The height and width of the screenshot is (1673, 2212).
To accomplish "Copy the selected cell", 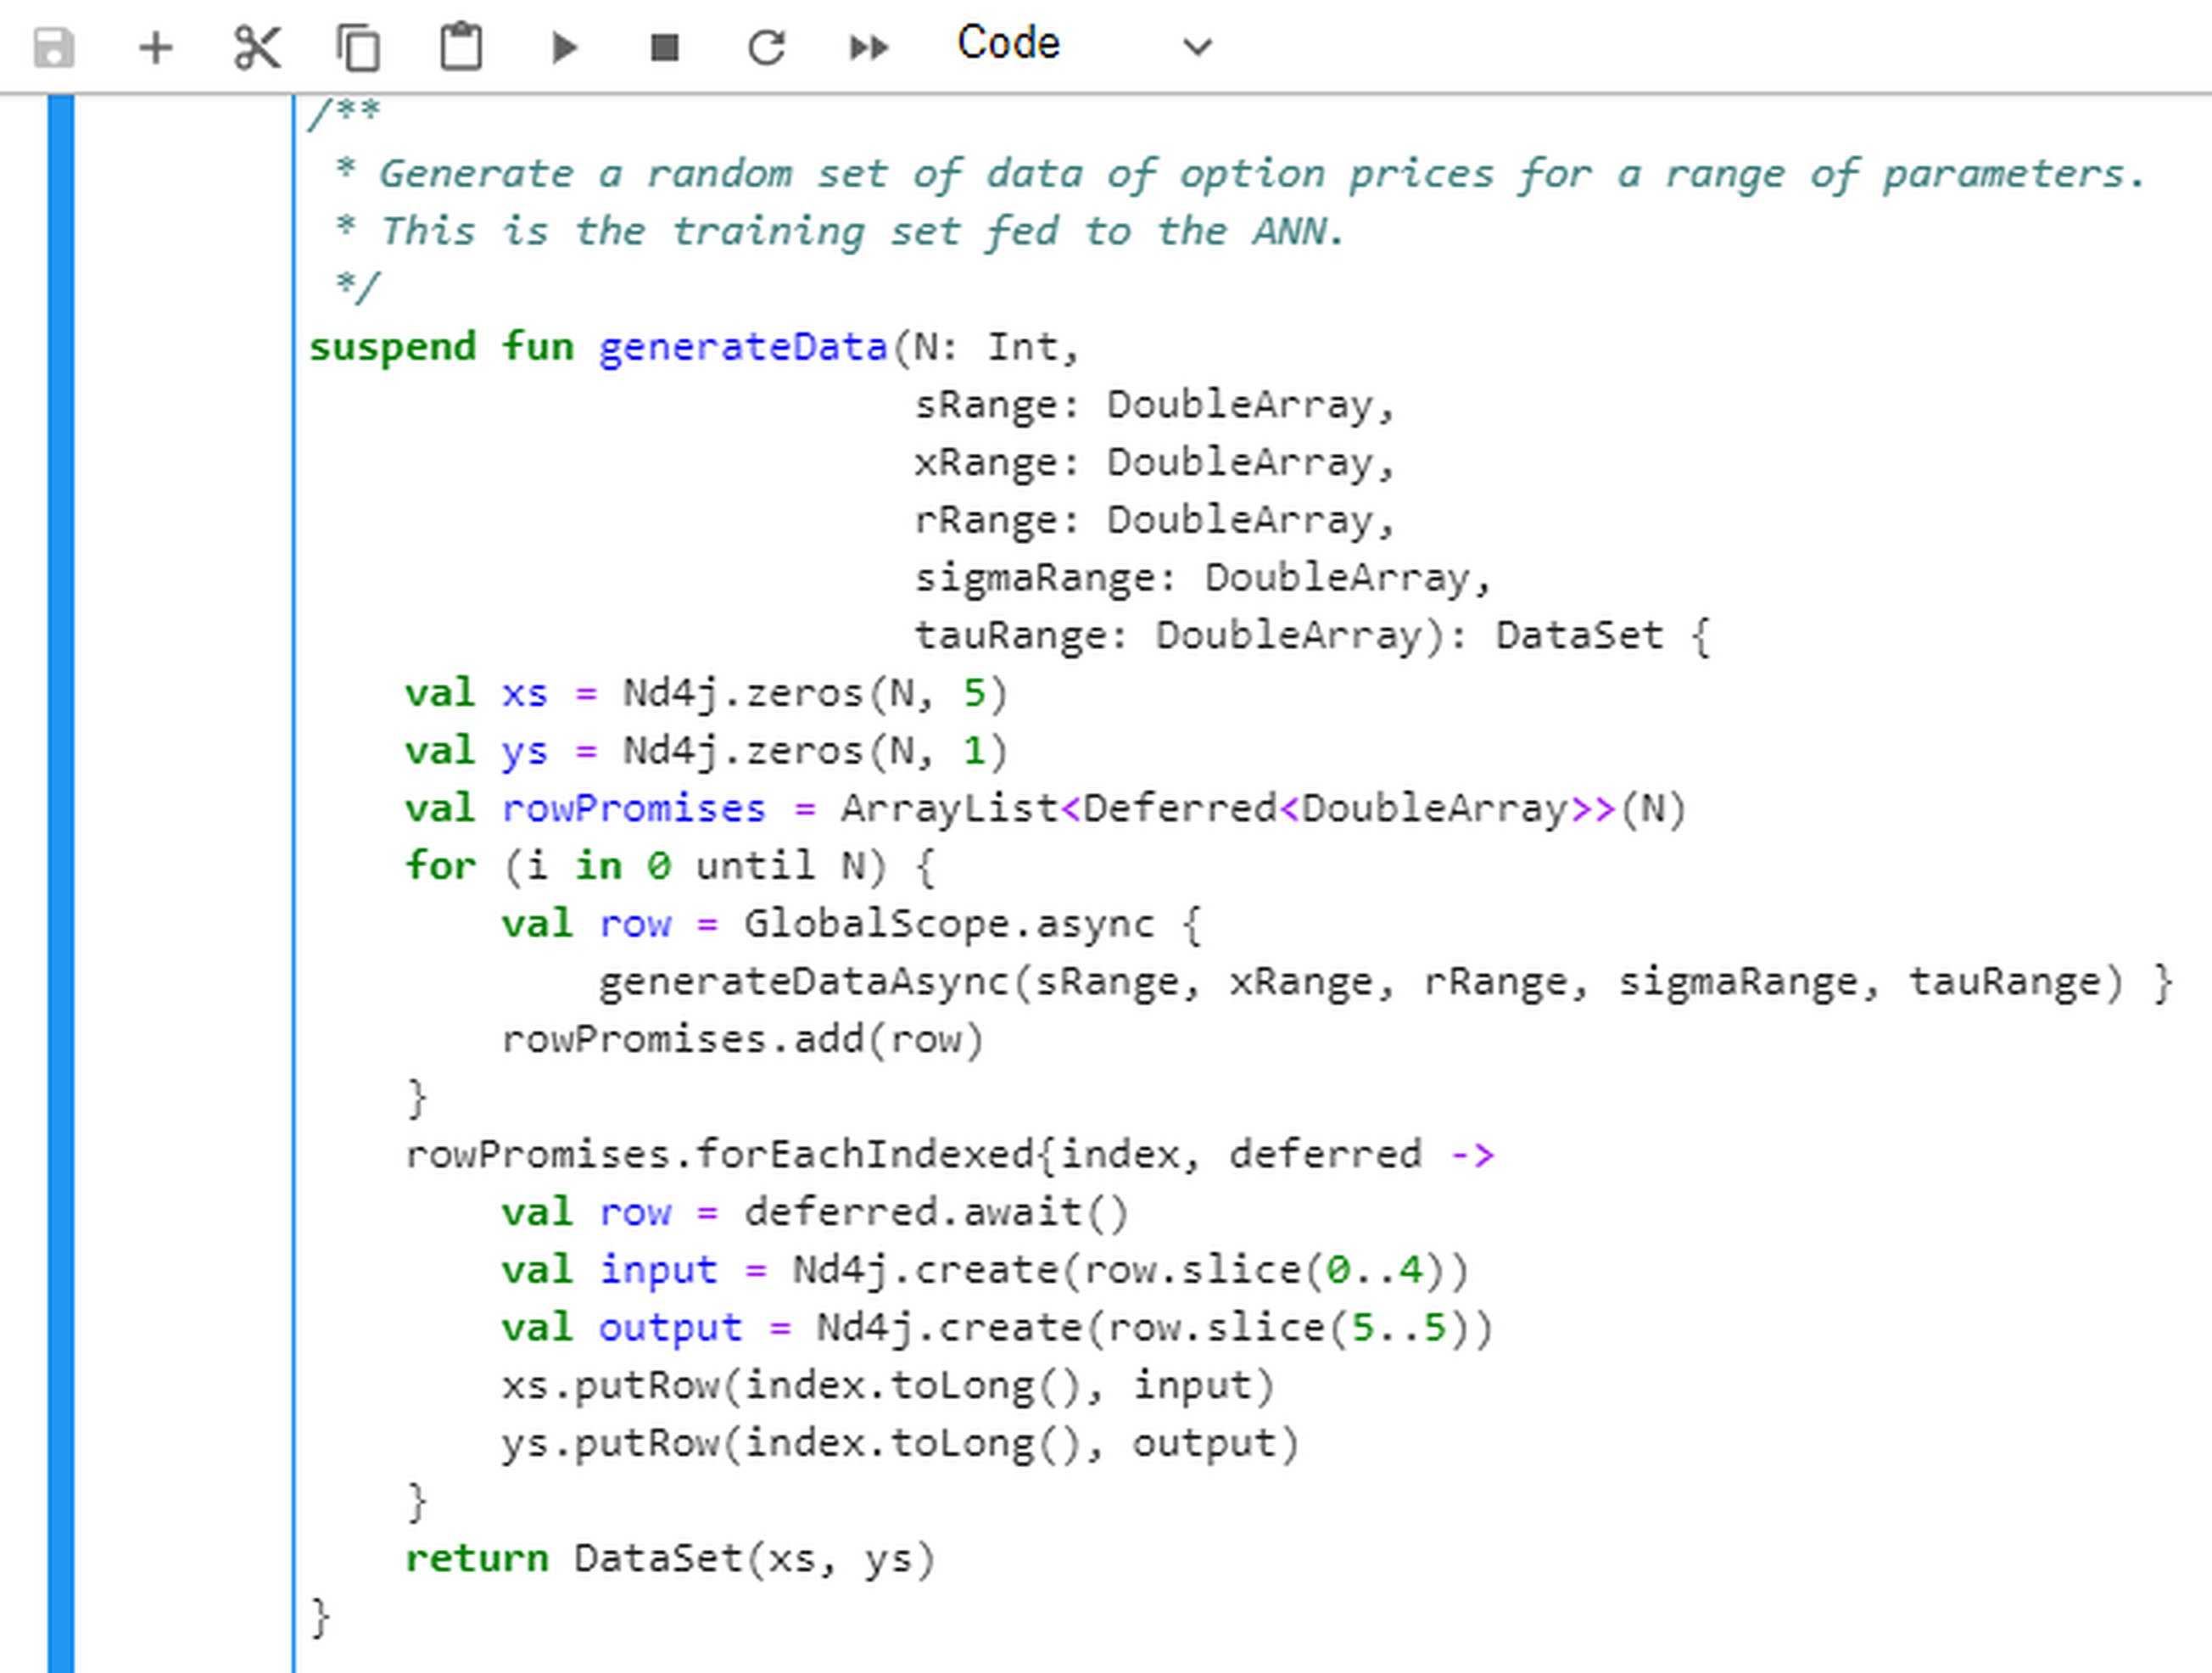I will (359, 47).
